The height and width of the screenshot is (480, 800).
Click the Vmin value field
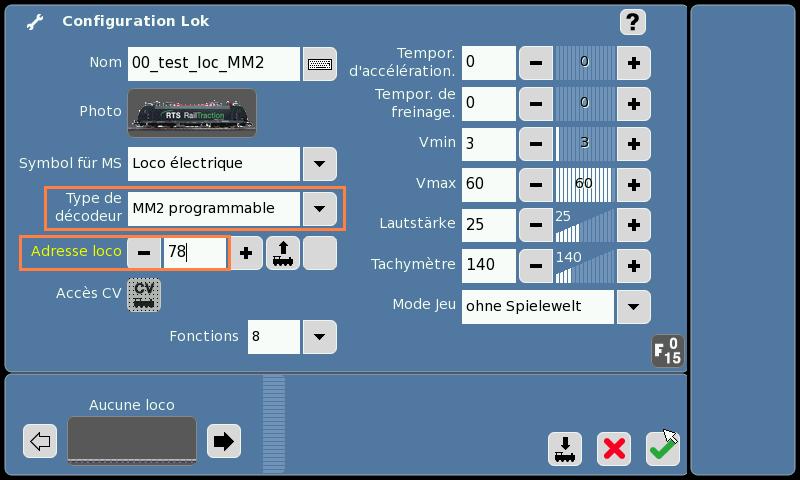pos(489,144)
